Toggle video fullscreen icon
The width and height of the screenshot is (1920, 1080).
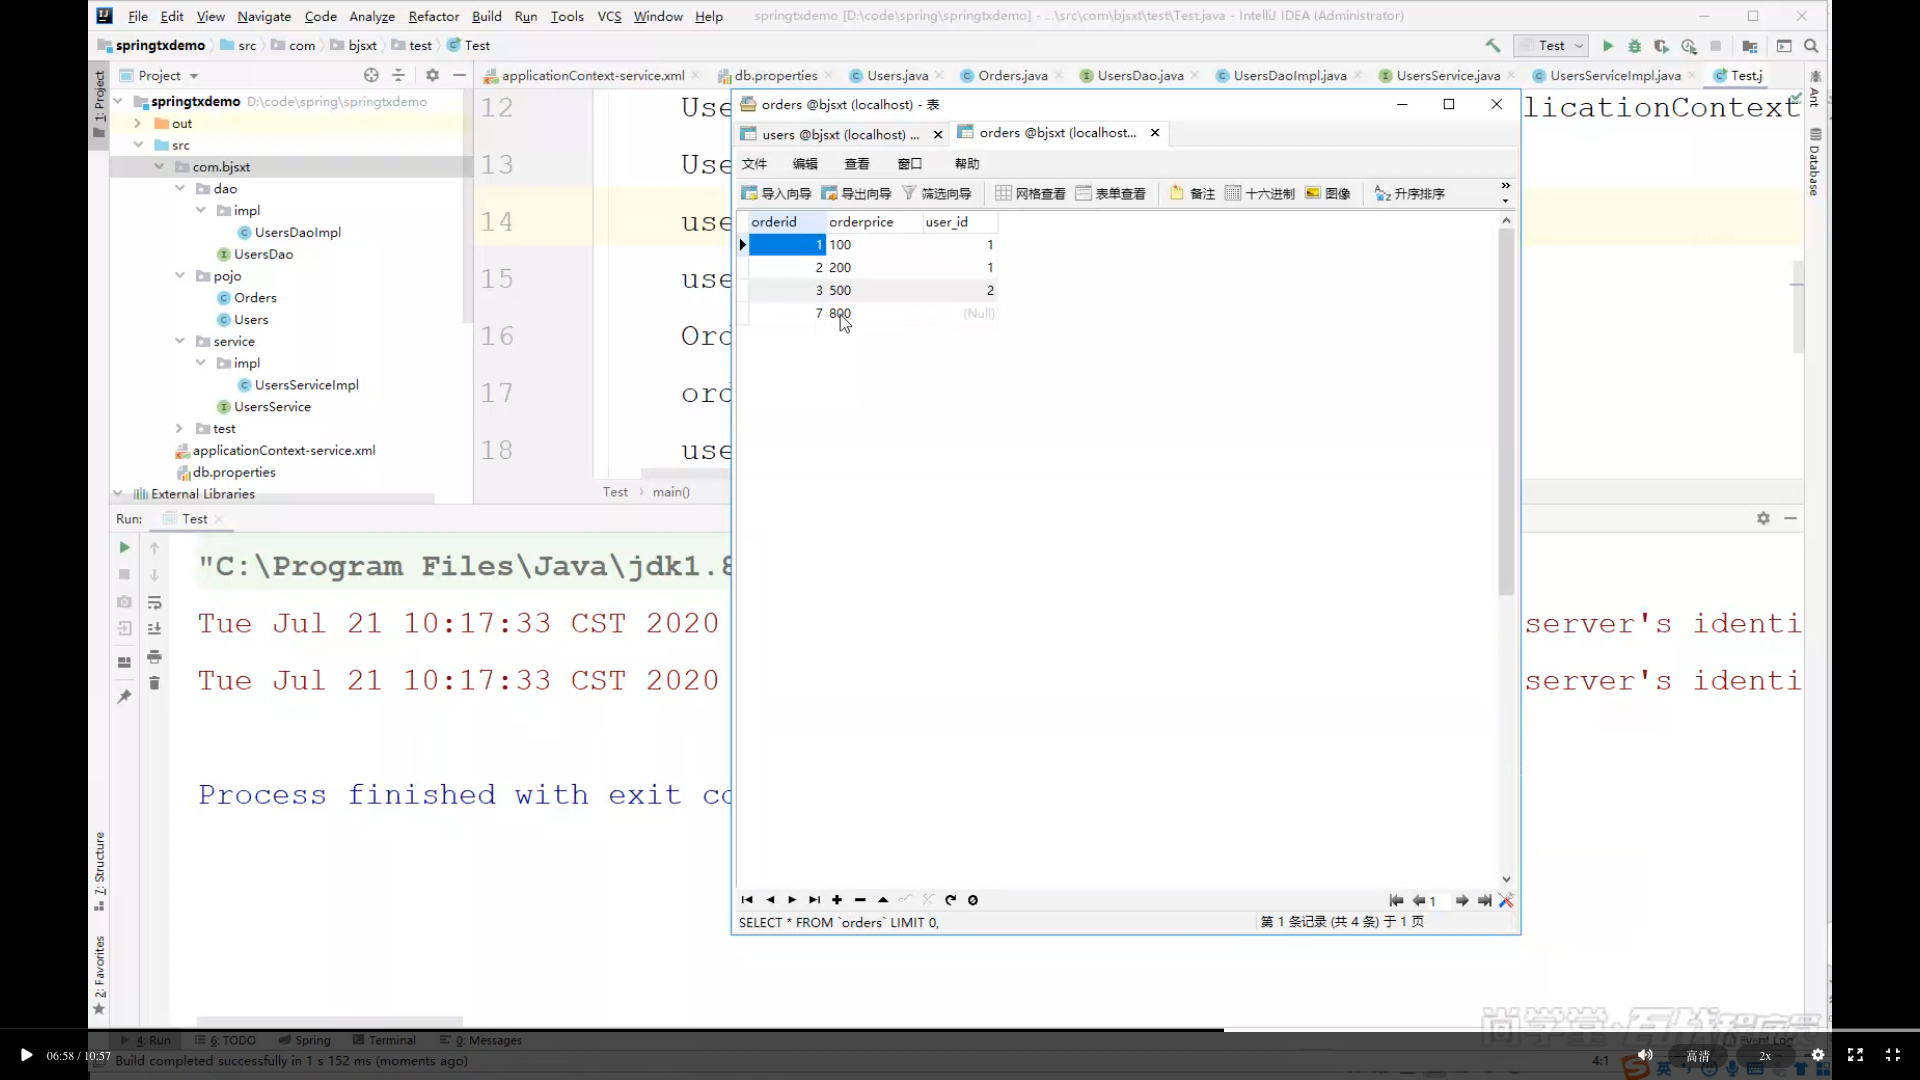pos(1855,1055)
